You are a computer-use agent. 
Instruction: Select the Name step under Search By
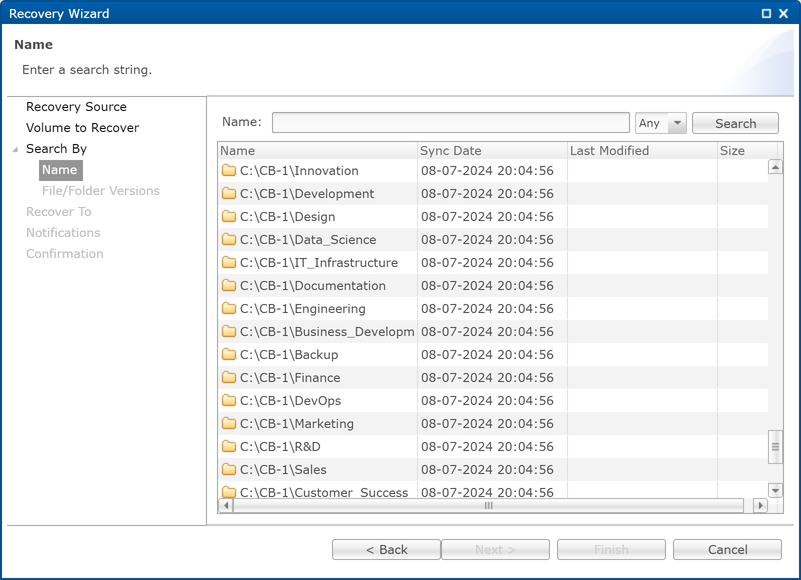(x=60, y=170)
